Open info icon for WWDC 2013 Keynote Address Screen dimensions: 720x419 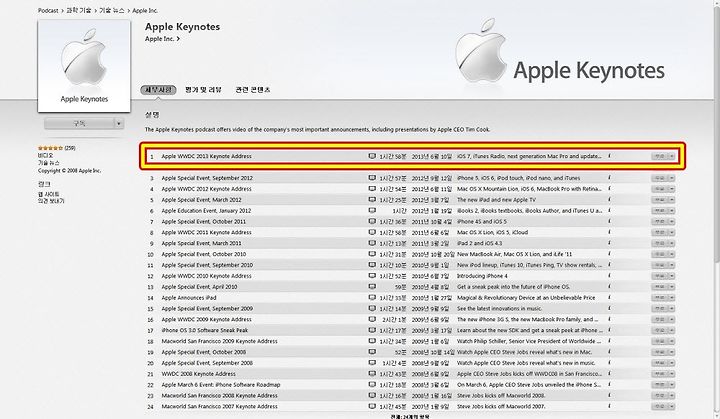(x=609, y=156)
